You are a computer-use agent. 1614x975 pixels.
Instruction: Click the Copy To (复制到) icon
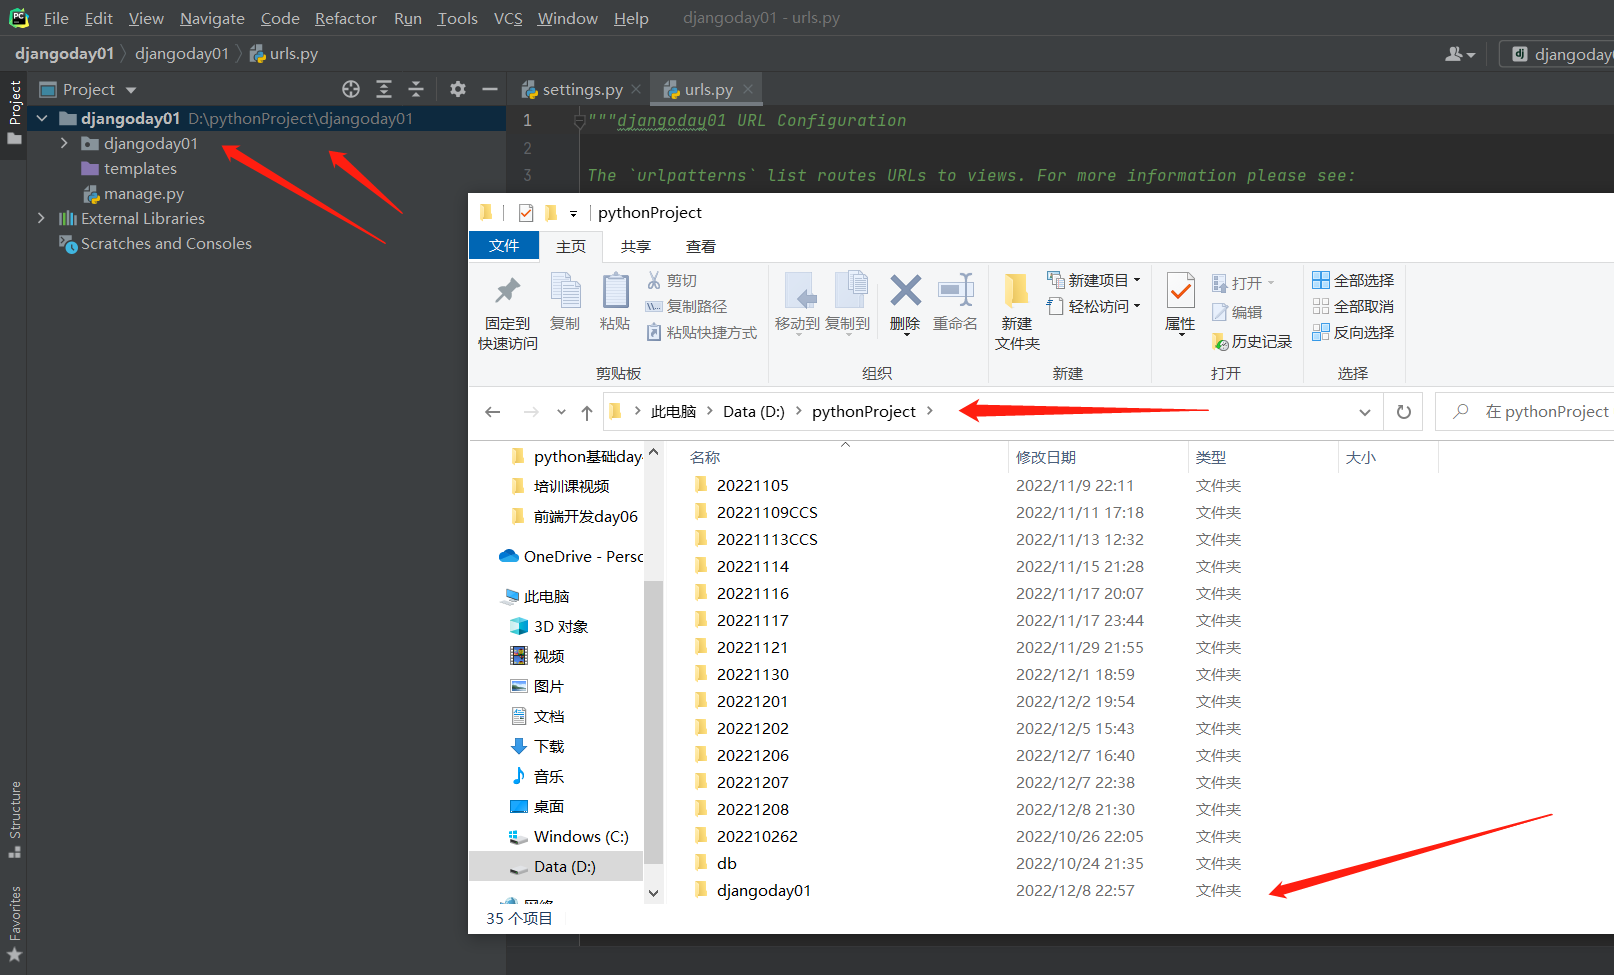[849, 290]
